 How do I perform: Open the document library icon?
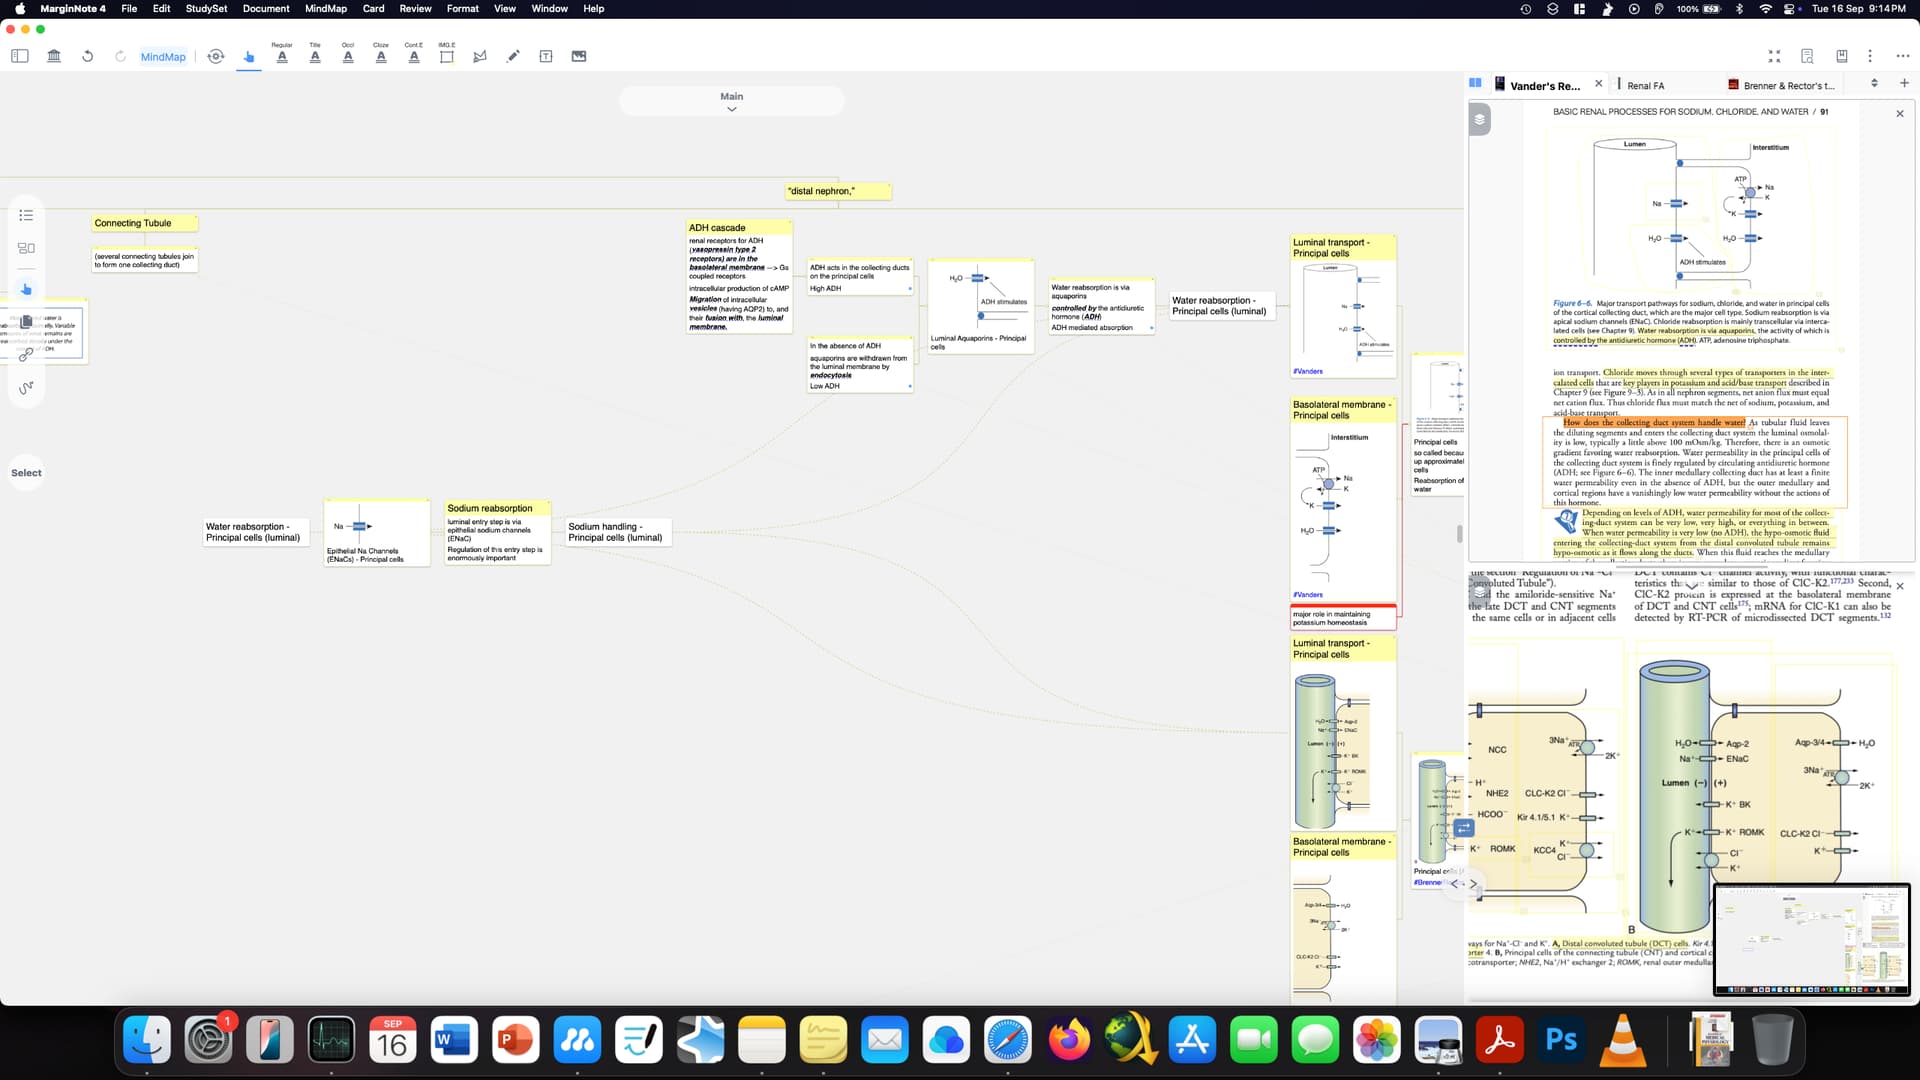pyautogui.click(x=54, y=56)
